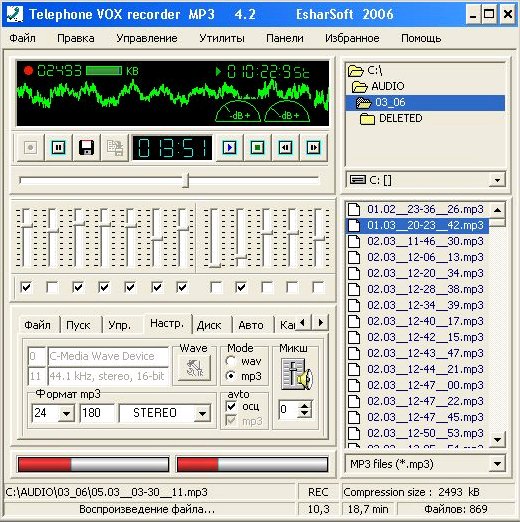520x522 pixels.
Task: Open the Утилиты menu
Action: (222, 38)
